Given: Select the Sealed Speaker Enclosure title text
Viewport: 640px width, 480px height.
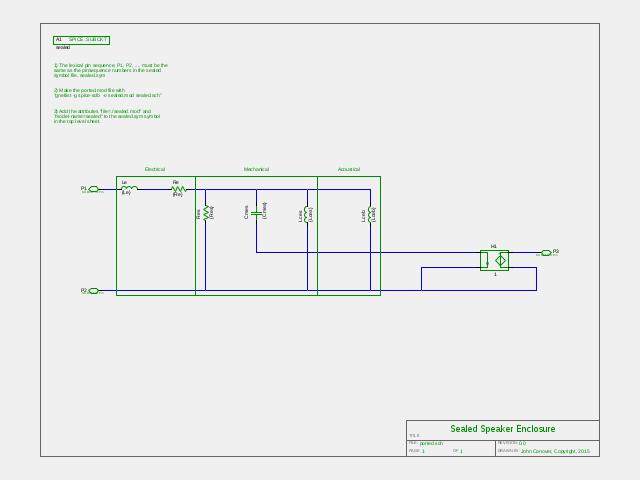Looking at the screenshot, I should point(502,429).
